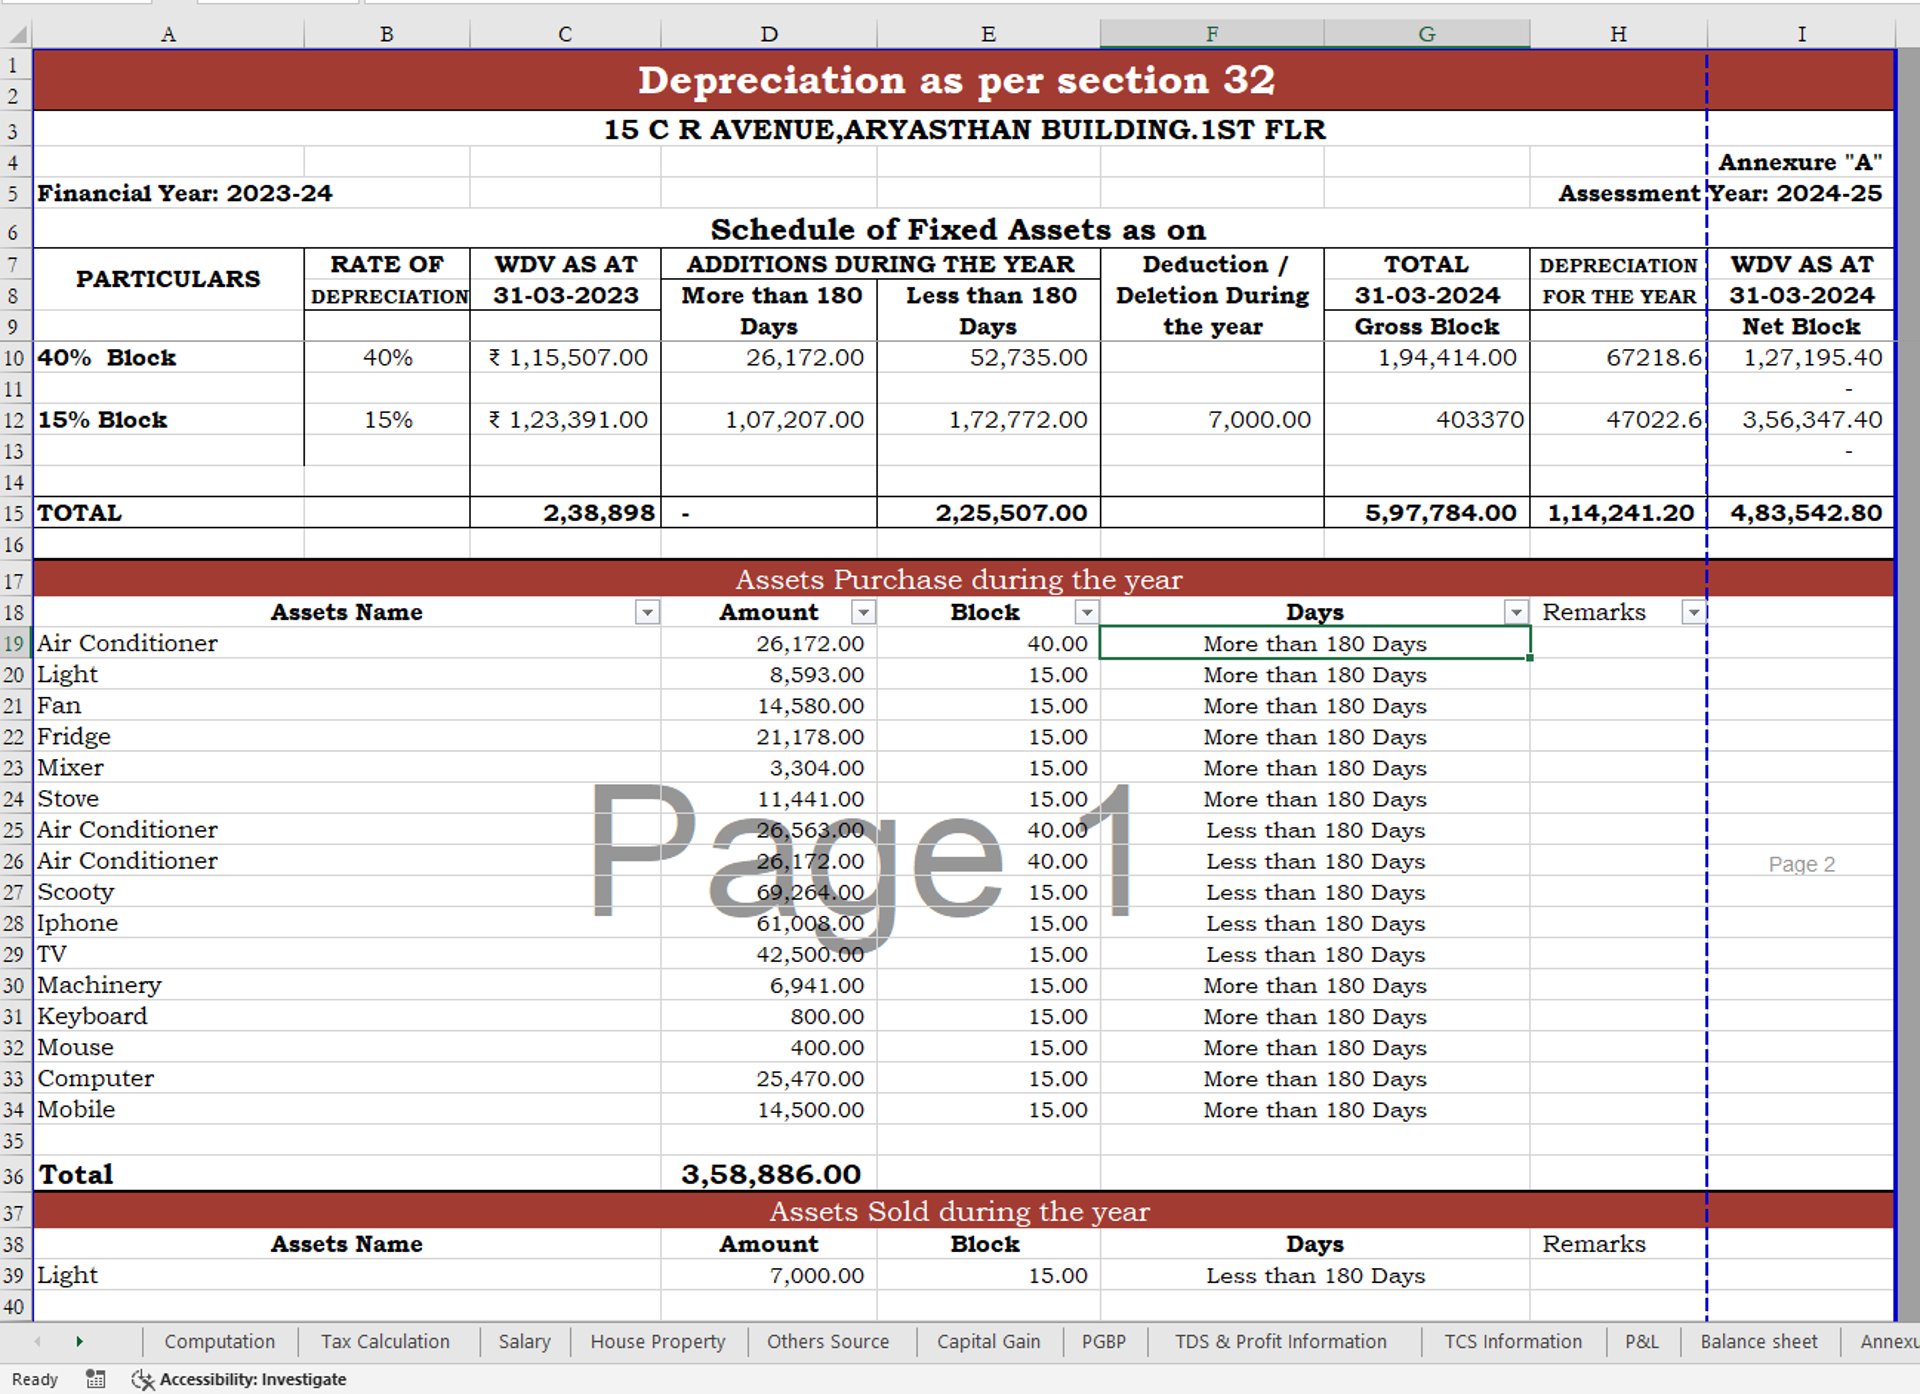Click the Accessibility Investigate icon
The height and width of the screenshot is (1394, 1920).
pos(143,1379)
